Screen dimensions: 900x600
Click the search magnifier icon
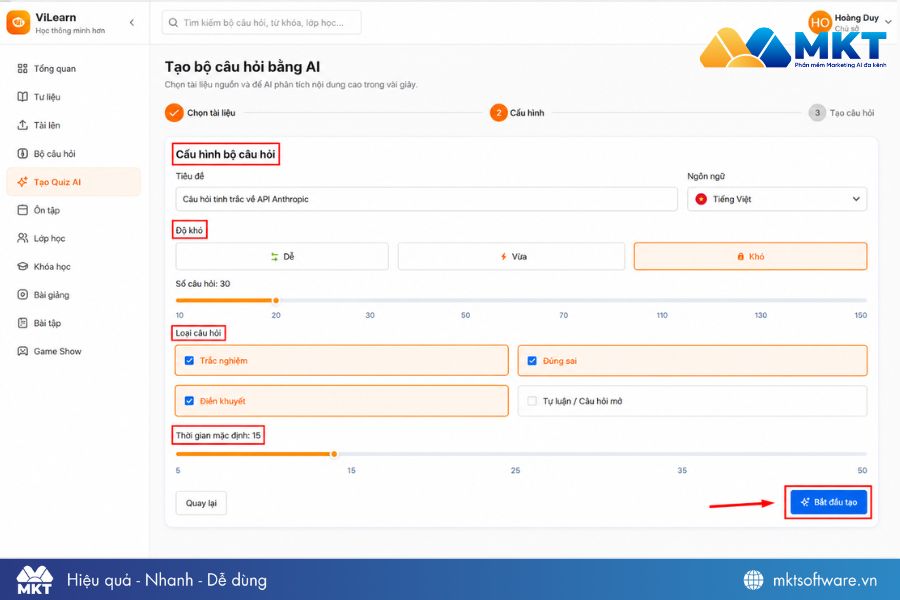click(173, 23)
